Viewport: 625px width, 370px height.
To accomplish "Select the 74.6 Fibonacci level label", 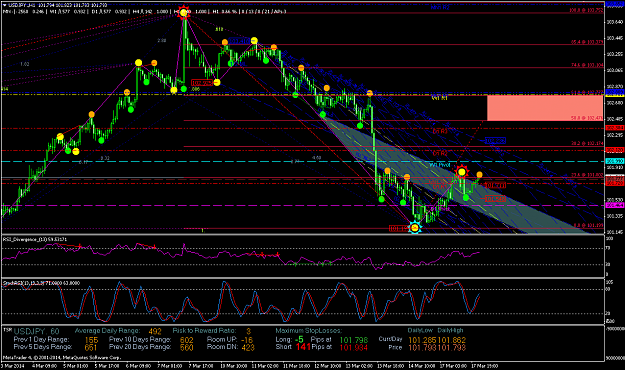I will pyautogui.click(x=587, y=65).
